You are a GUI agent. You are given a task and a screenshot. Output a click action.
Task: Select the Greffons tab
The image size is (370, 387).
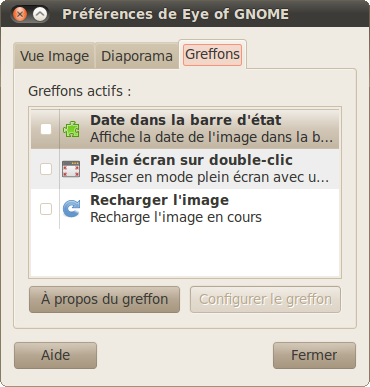click(x=212, y=54)
